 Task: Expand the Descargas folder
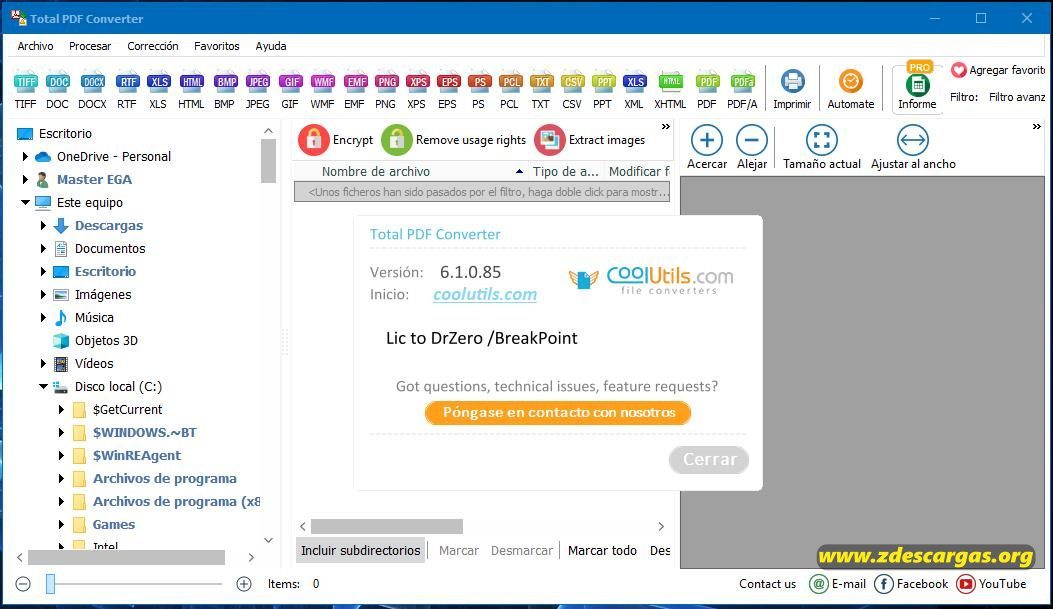44,226
